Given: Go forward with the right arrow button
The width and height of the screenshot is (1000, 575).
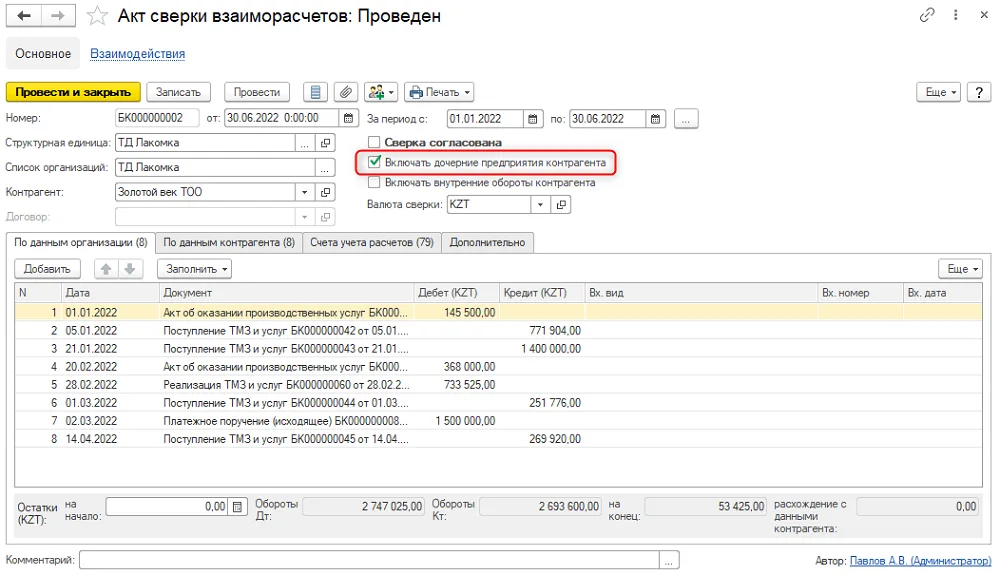Looking at the screenshot, I should tap(58, 15).
